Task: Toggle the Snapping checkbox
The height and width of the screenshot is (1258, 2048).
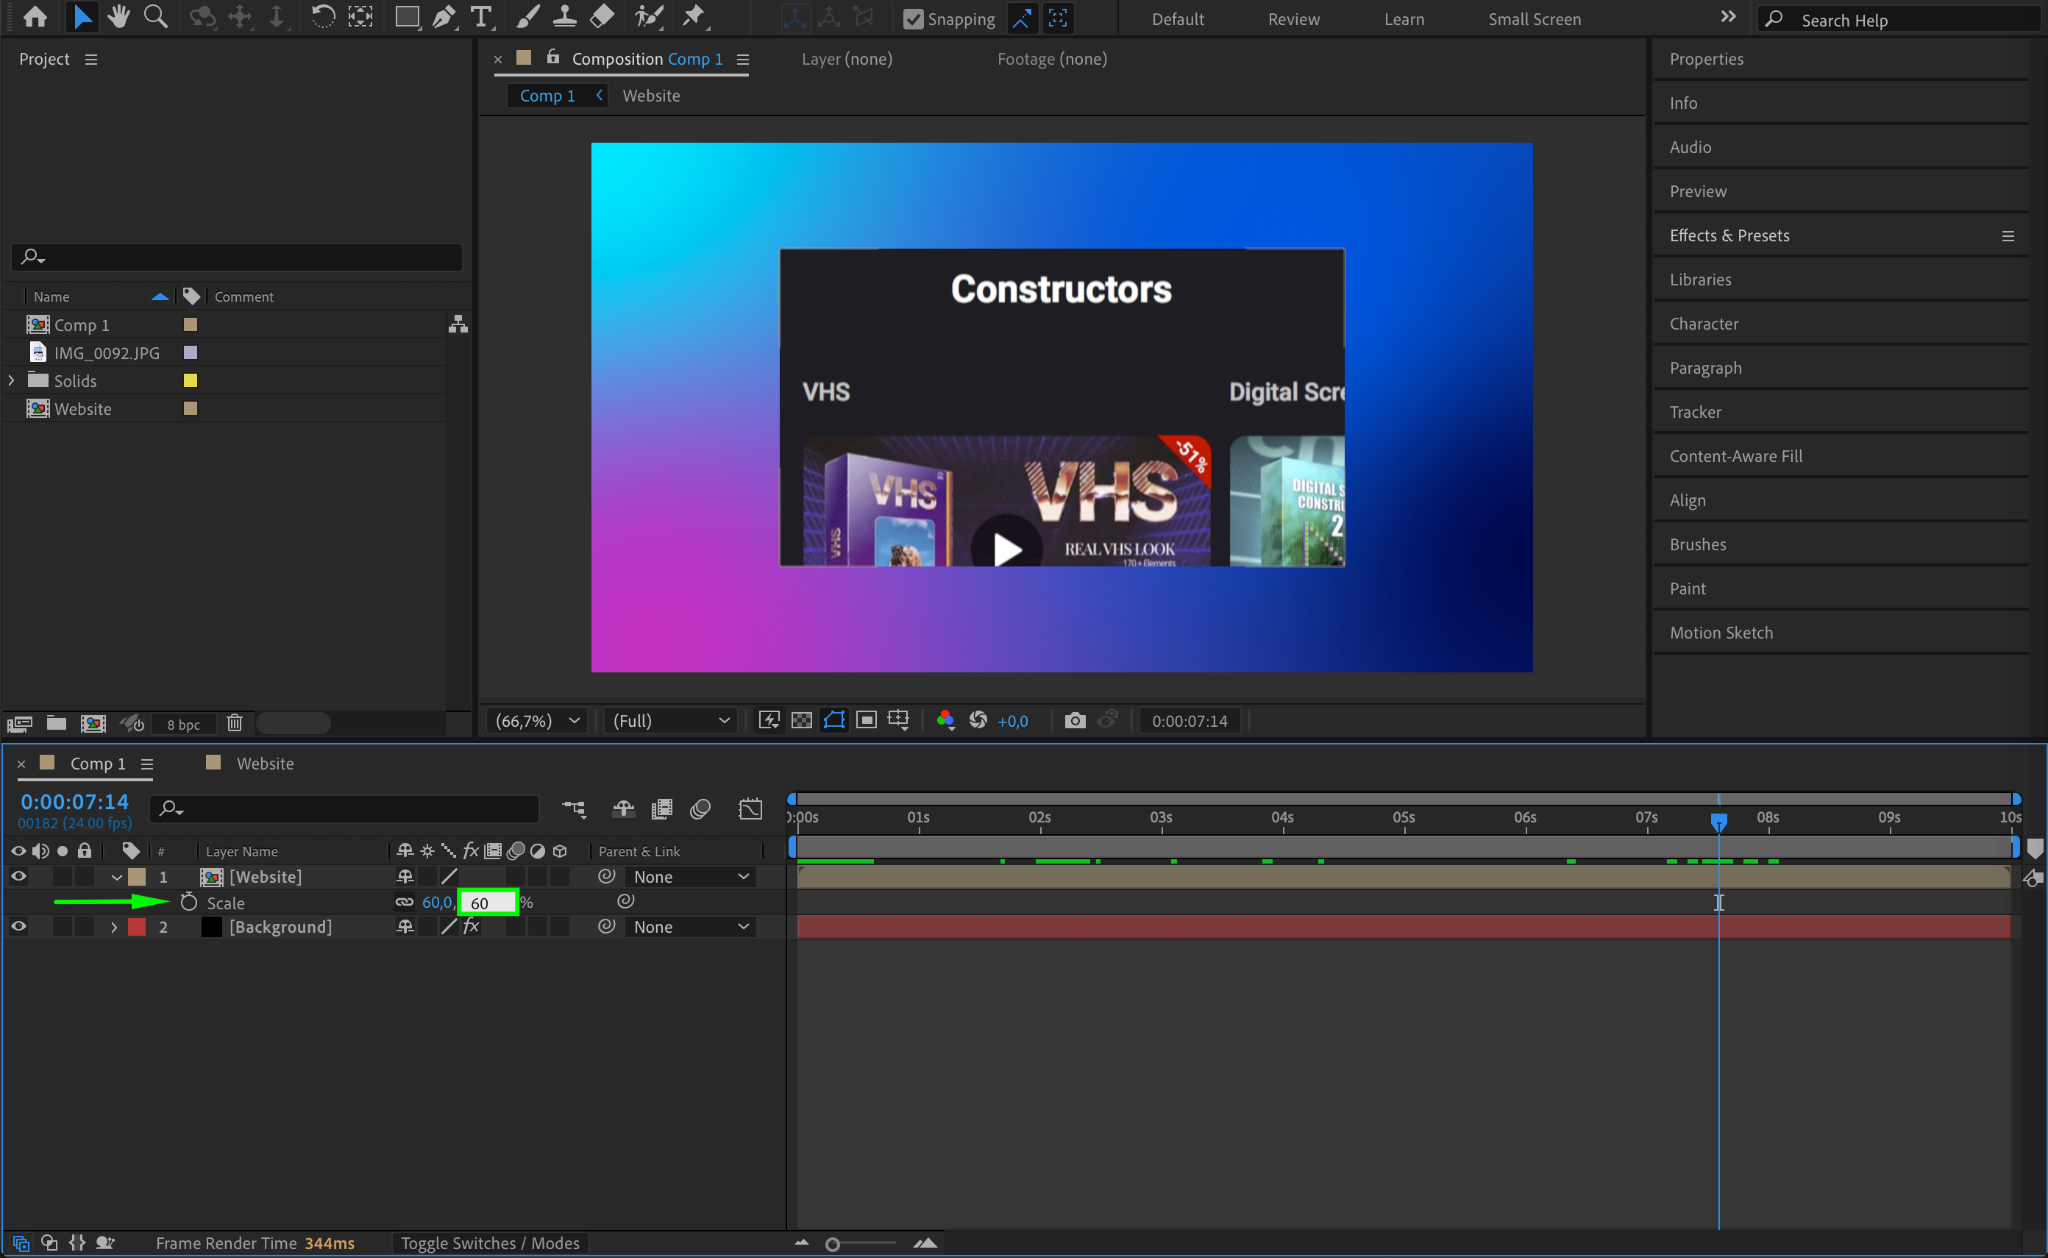Action: coord(913,19)
